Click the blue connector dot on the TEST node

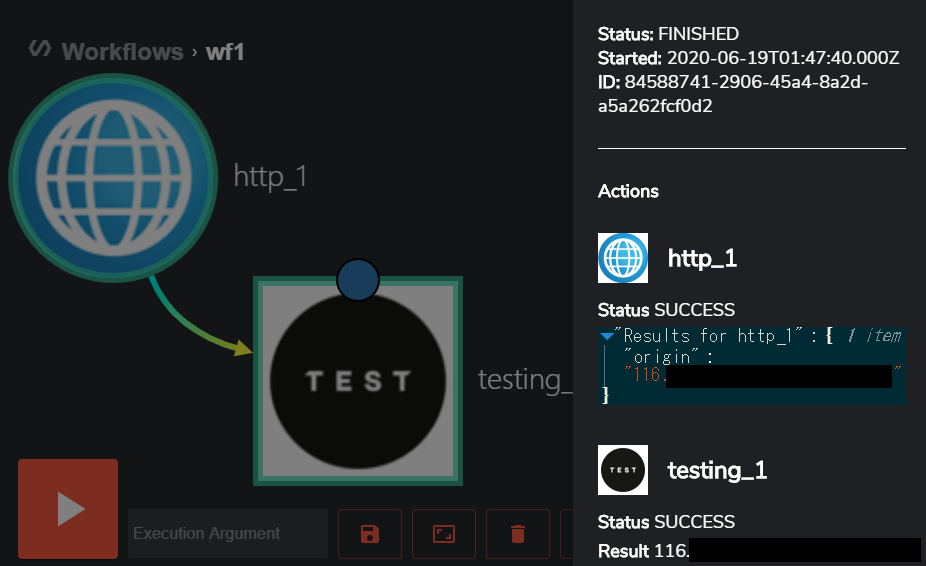358,279
